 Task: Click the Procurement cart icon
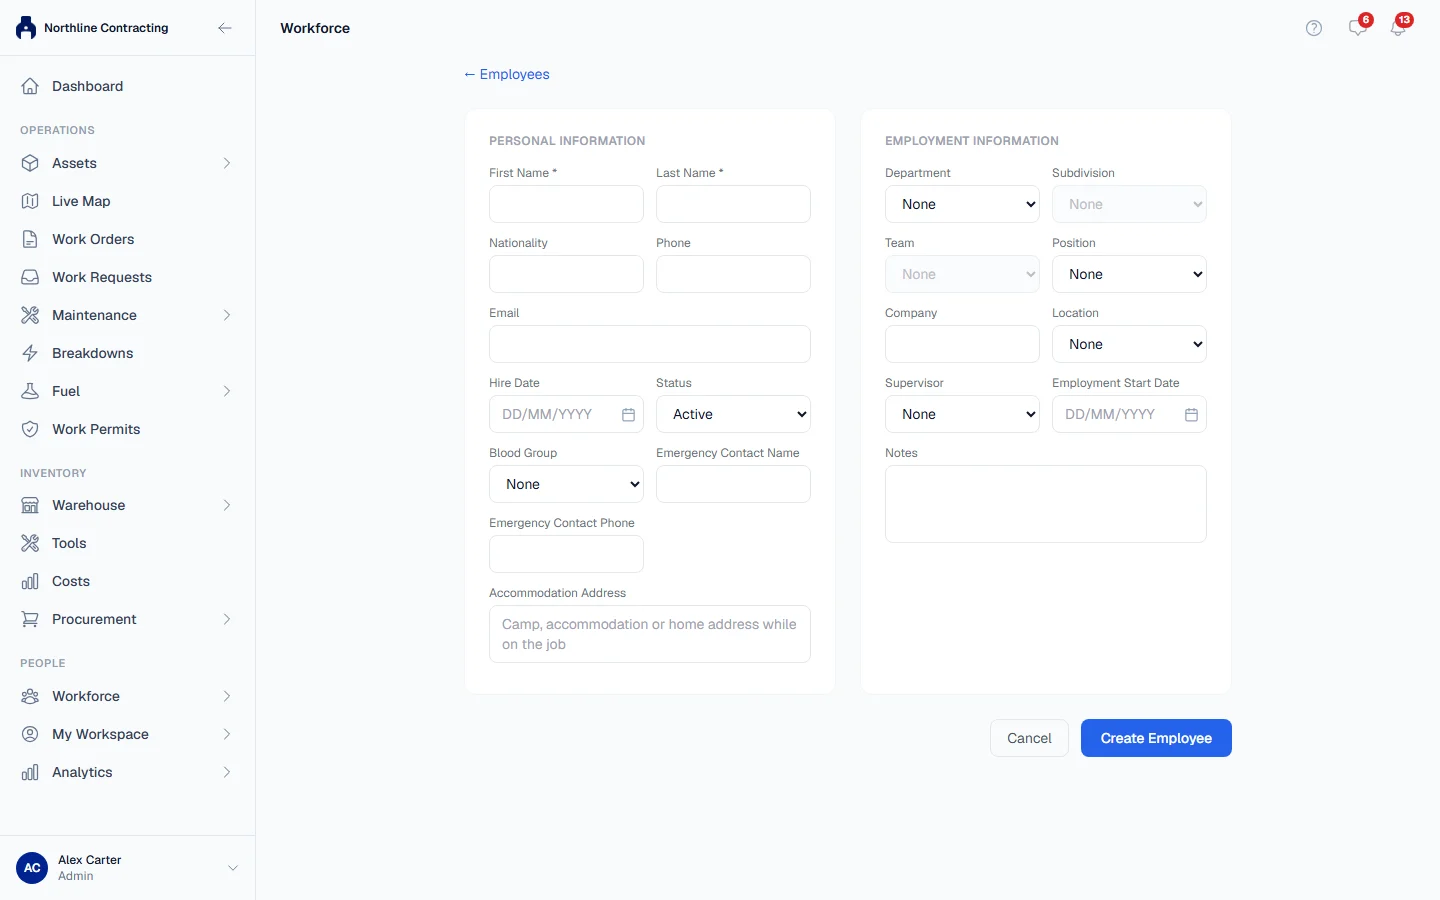[x=30, y=619]
